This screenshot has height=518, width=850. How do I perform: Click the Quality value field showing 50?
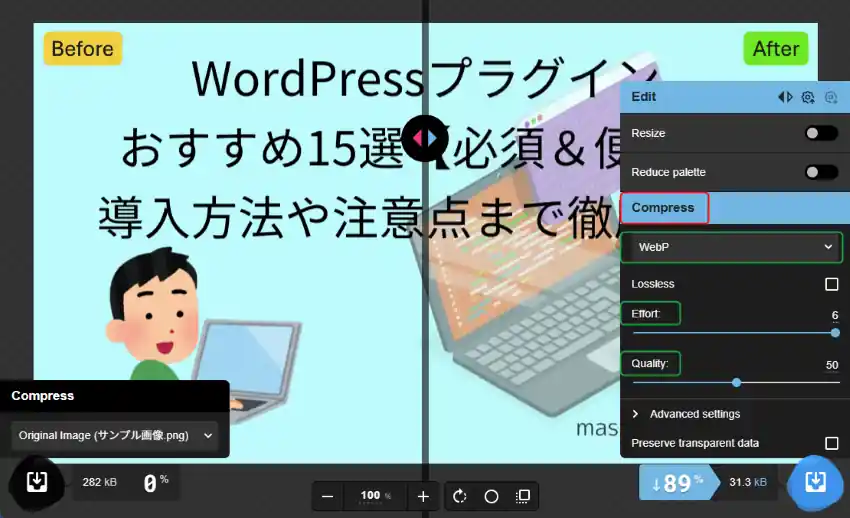click(x=832, y=365)
